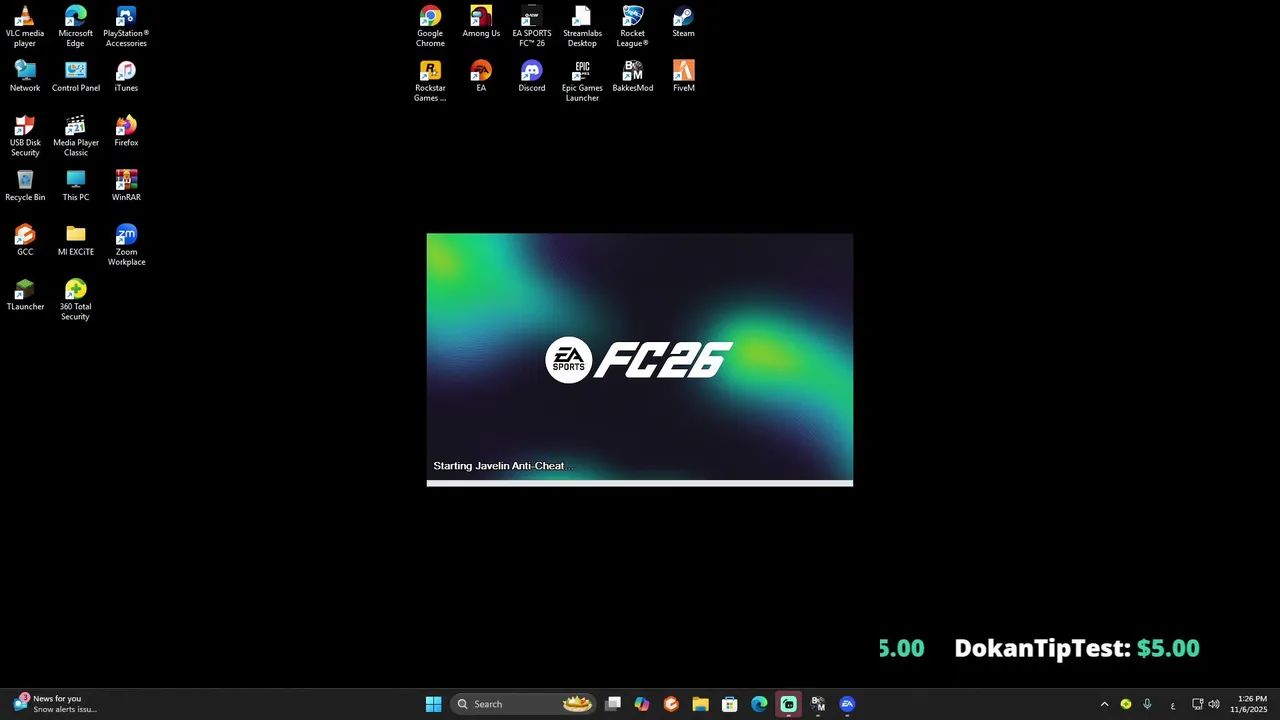Show hidden system tray icons
The height and width of the screenshot is (720, 1280).
[x=1104, y=704]
